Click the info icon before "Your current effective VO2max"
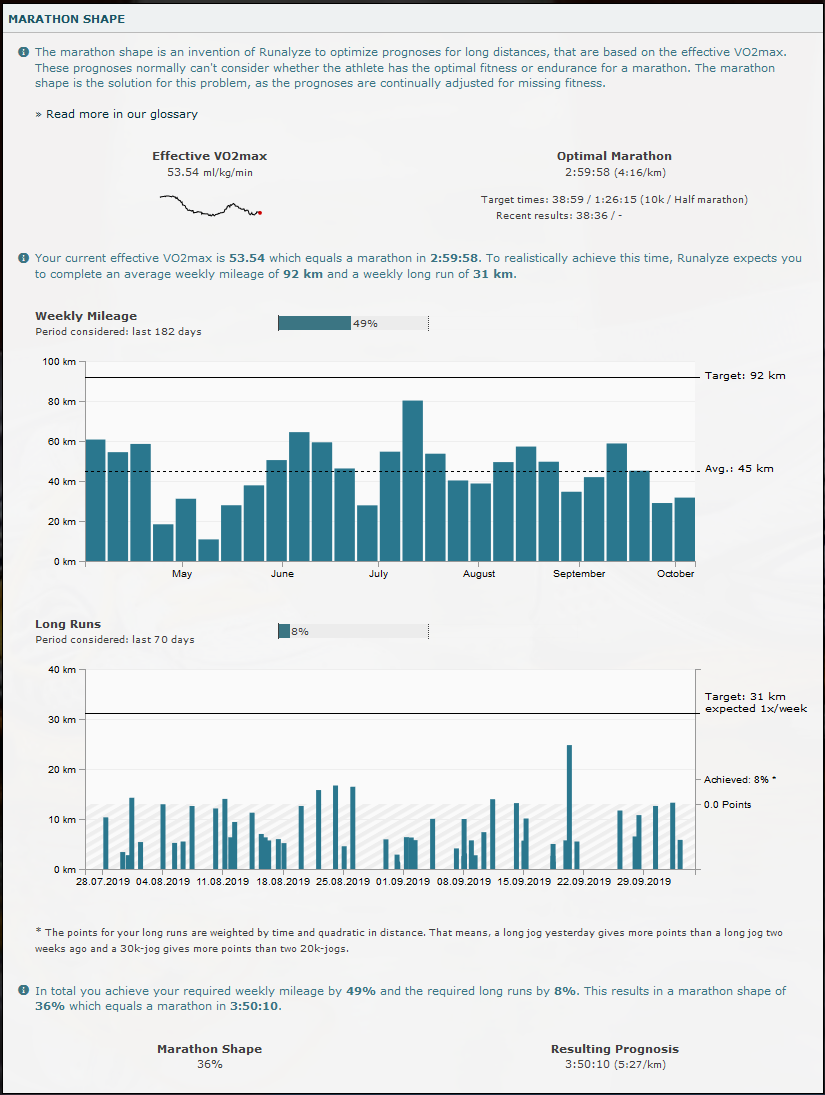 (x=23, y=258)
